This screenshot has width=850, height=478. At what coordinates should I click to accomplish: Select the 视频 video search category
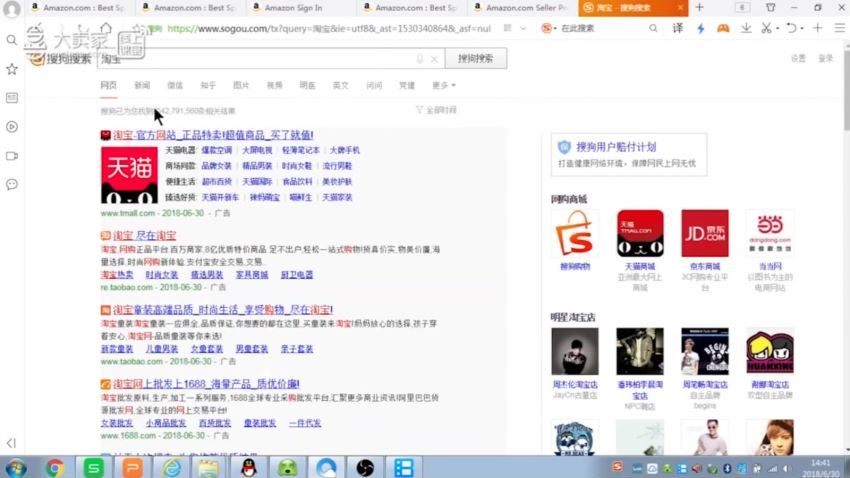pyautogui.click(x=274, y=85)
